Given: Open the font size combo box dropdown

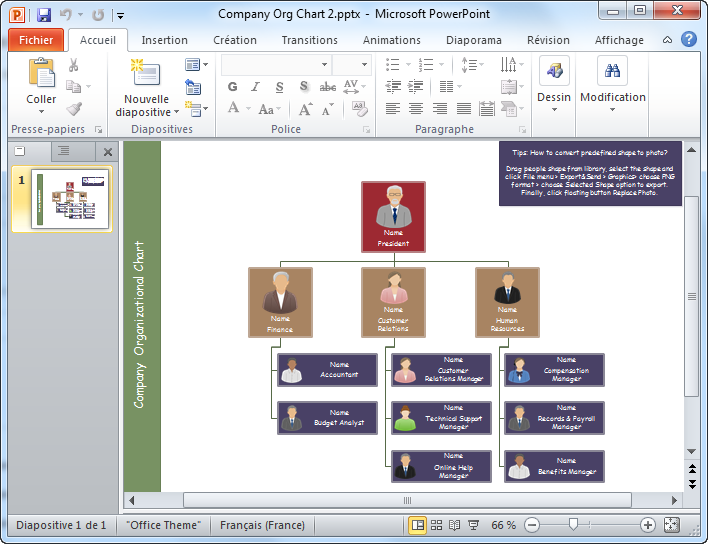Looking at the screenshot, I should [x=364, y=65].
